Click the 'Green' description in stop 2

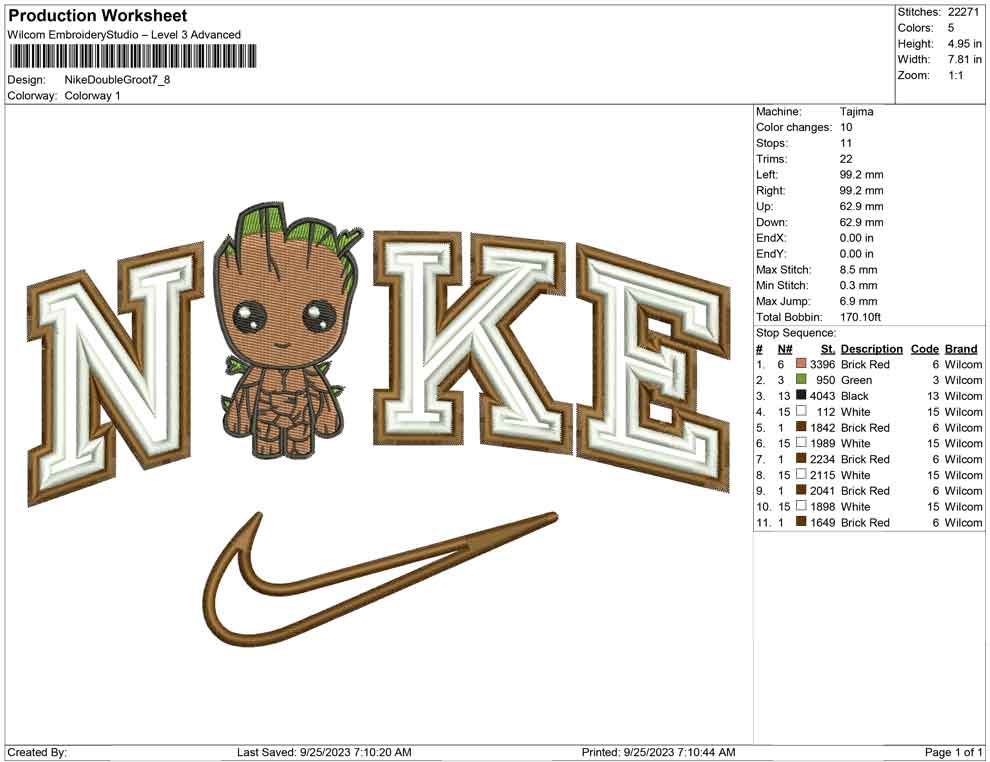click(x=856, y=379)
